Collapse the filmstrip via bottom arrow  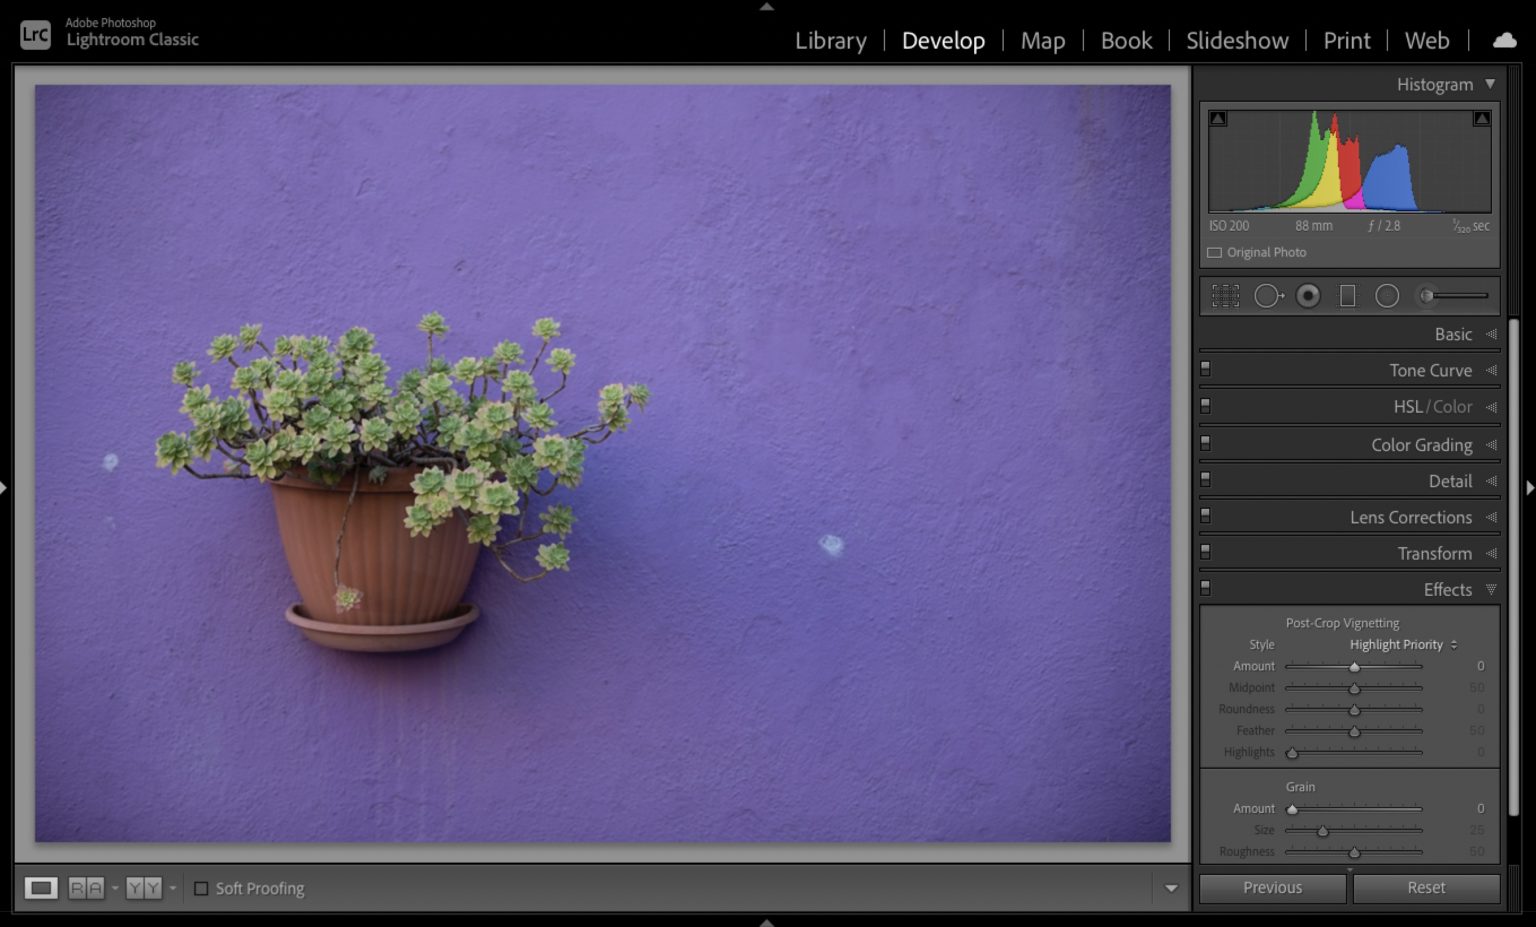point(767,922)
